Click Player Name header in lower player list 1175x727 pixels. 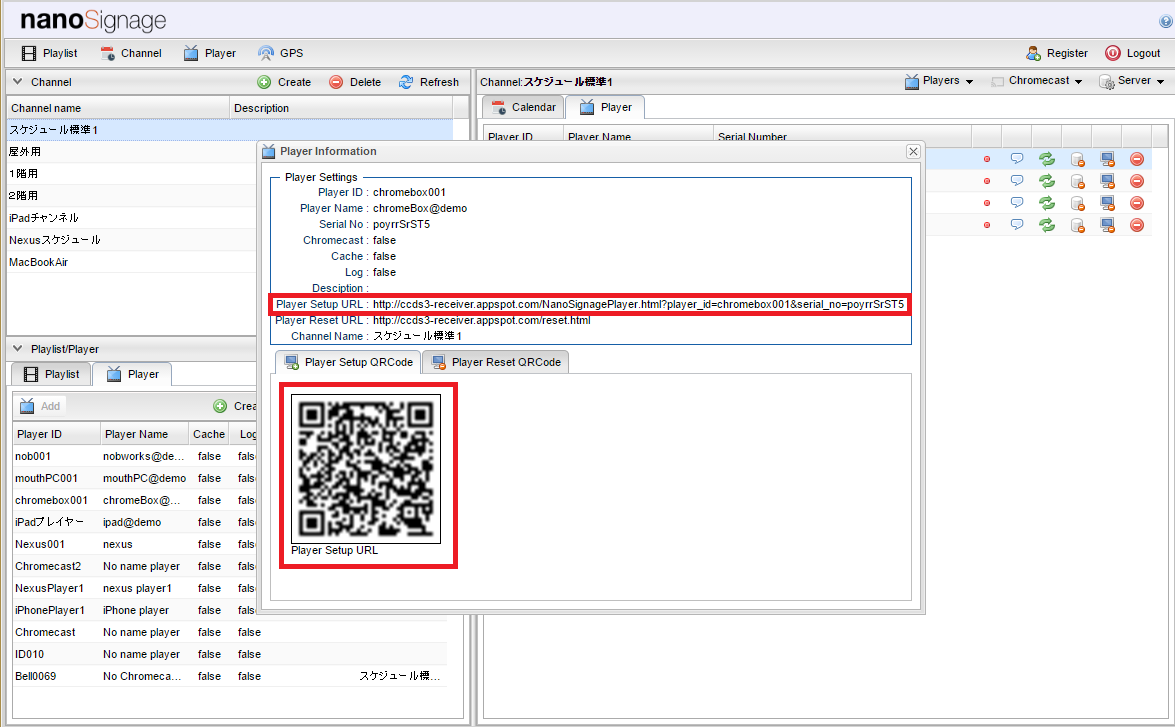(144, 434)
